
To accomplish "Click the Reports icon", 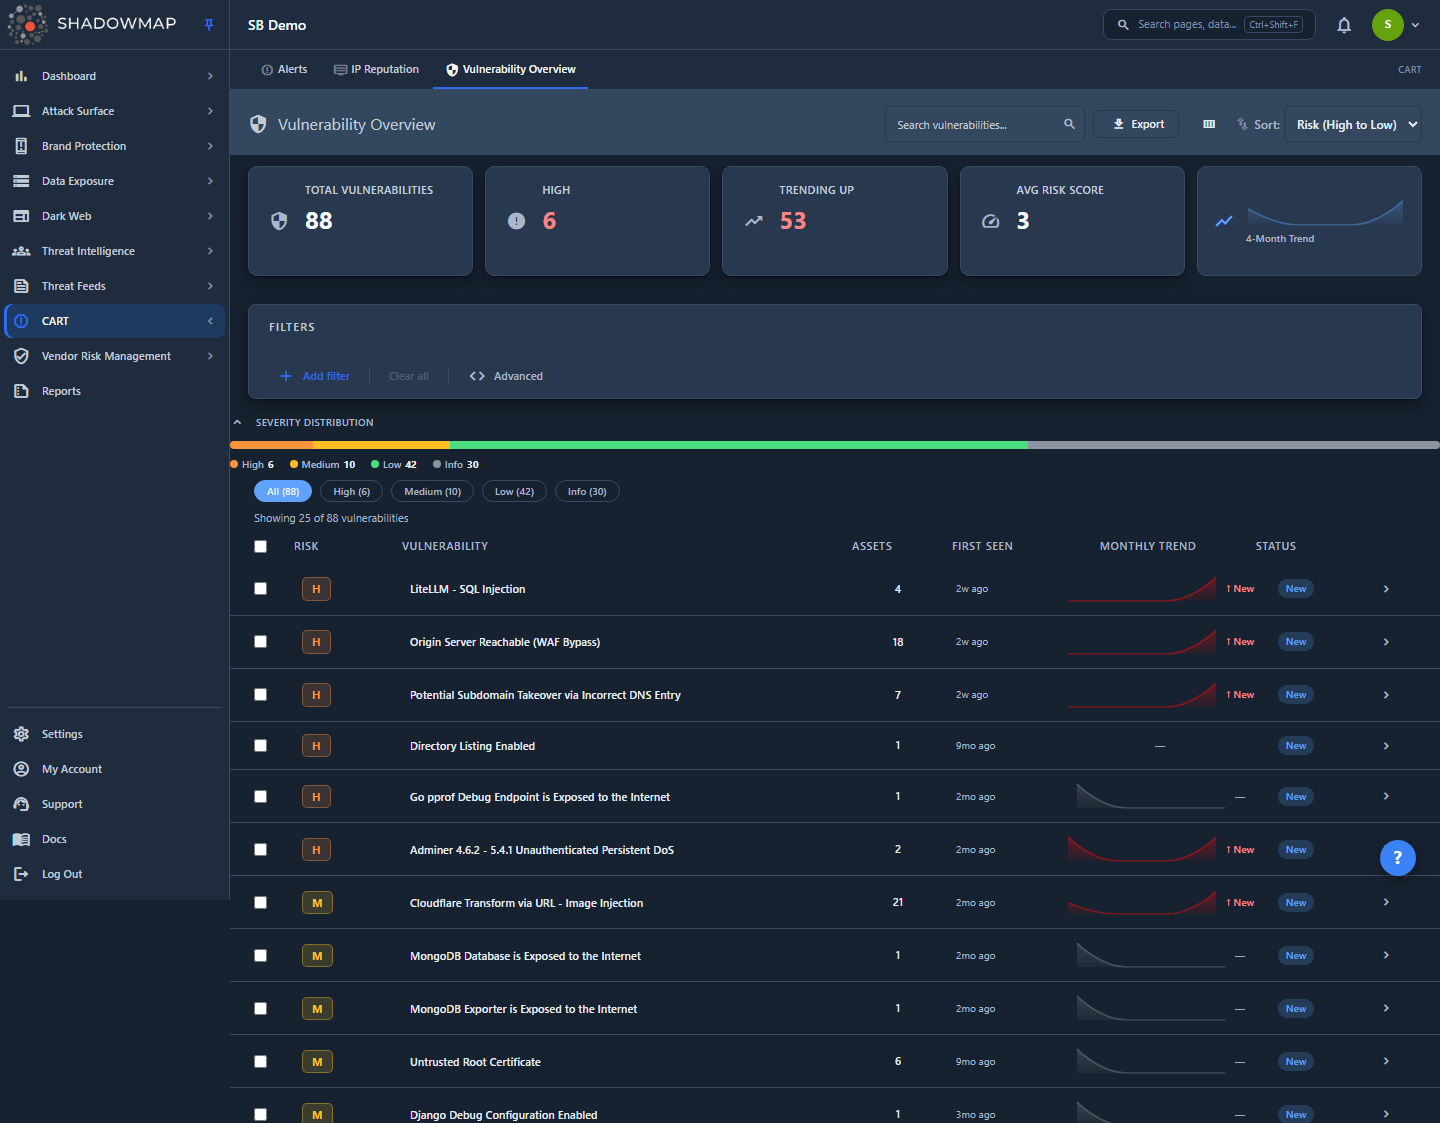I will pyautogui.click(x=21, y=391).
